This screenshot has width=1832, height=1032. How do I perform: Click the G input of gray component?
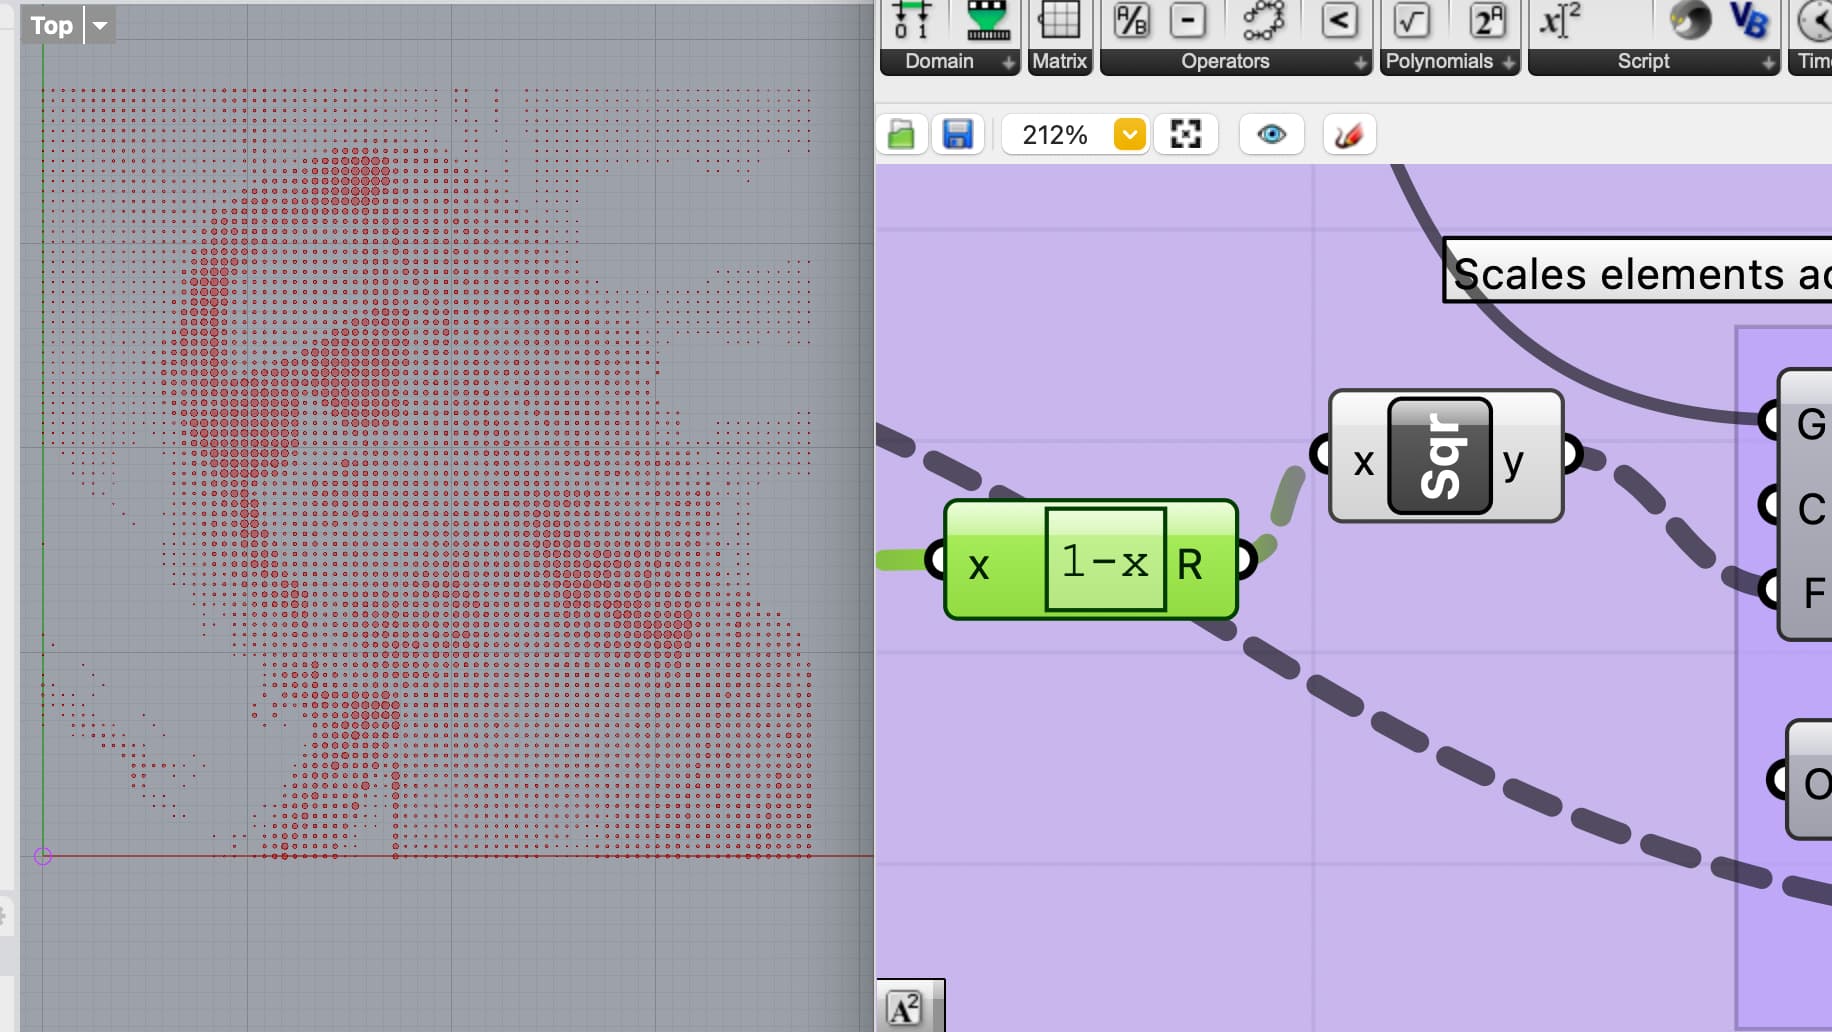pyautogui.click(x=1811, y=424)
